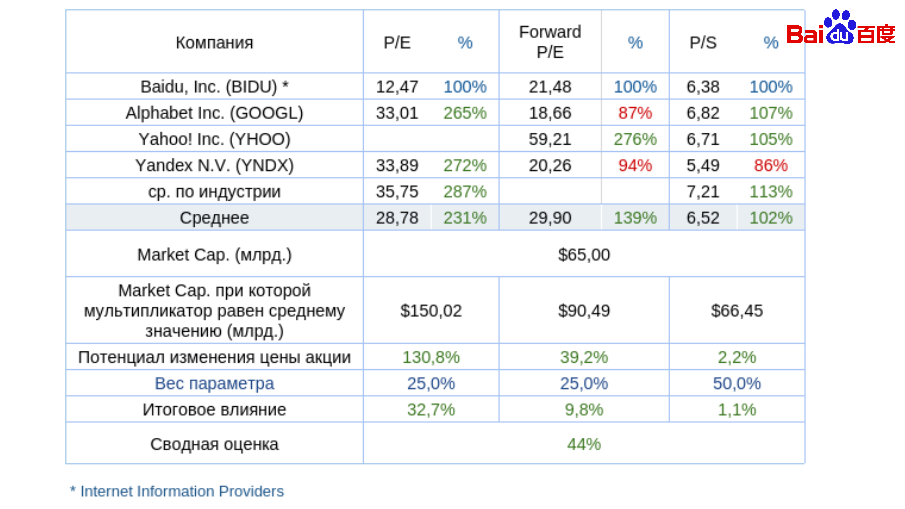Click the 50,0% parameter weight cell

[737, 383]
